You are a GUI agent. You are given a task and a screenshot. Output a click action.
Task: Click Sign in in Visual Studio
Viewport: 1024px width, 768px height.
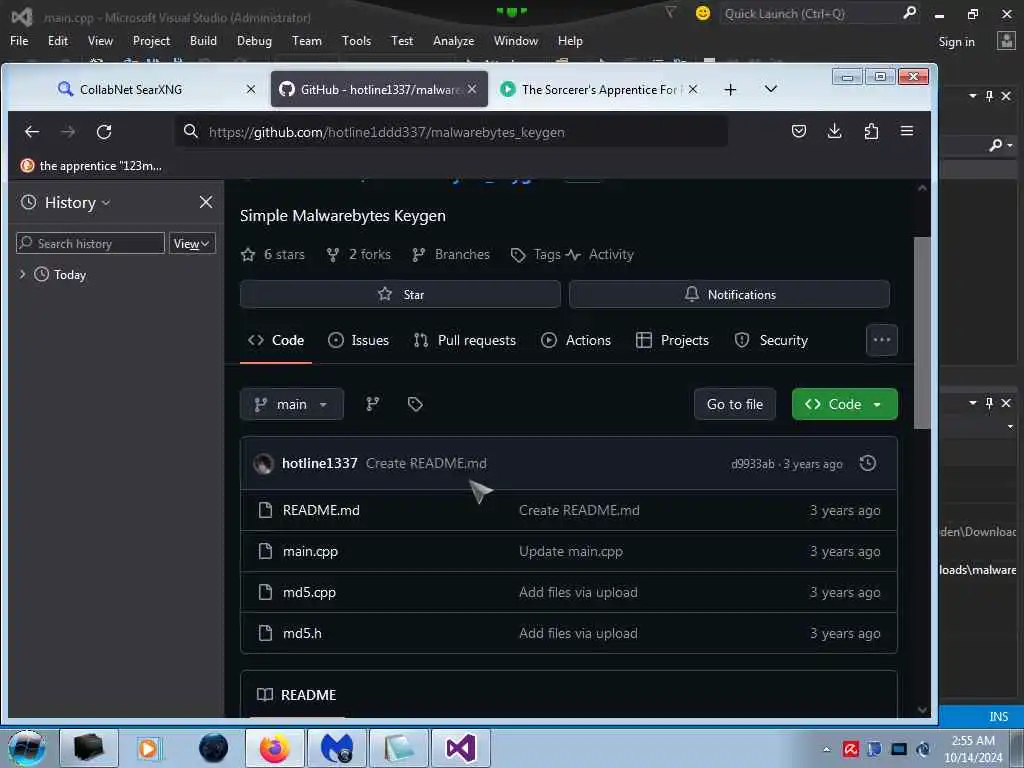click(956, 42)
